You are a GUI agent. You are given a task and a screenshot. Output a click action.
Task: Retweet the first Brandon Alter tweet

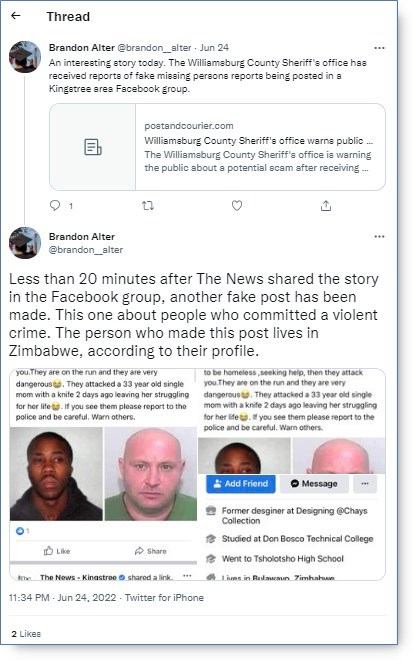coord(148,205)
